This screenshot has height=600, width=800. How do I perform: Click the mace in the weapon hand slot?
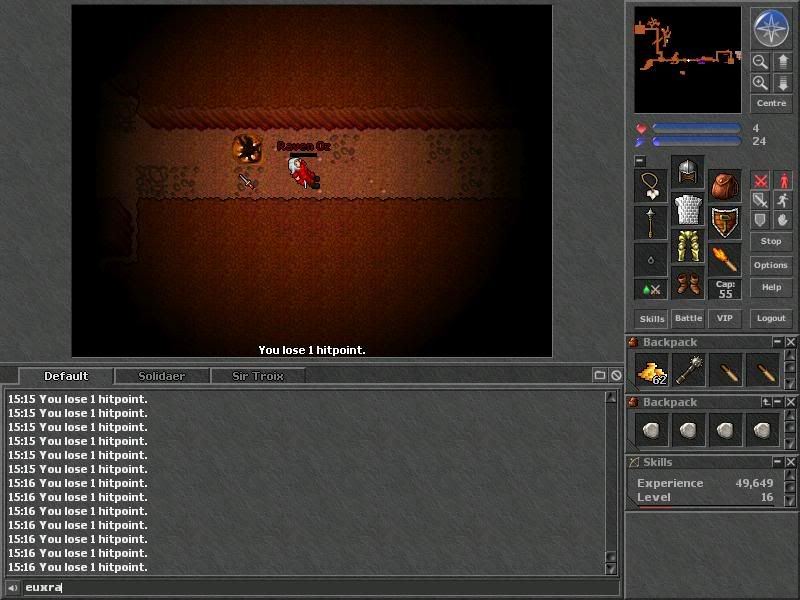pyautogui.click(x=651, y=223)
